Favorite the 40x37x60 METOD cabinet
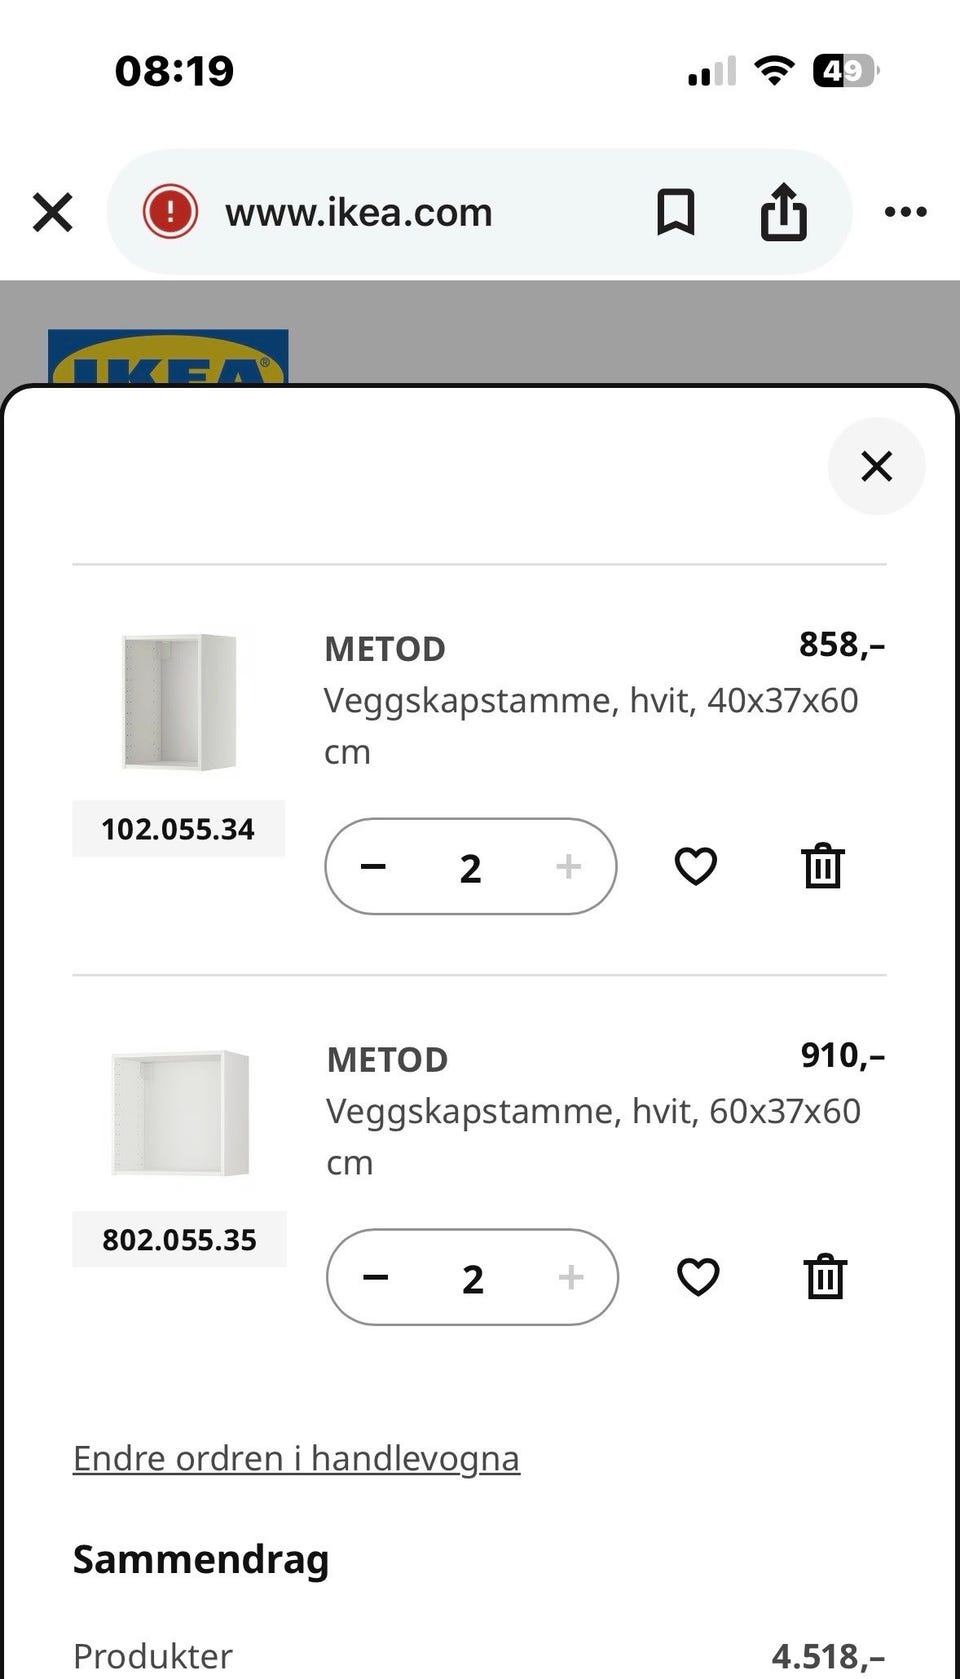The image size is (960, 1679). (x=695, y=866)
